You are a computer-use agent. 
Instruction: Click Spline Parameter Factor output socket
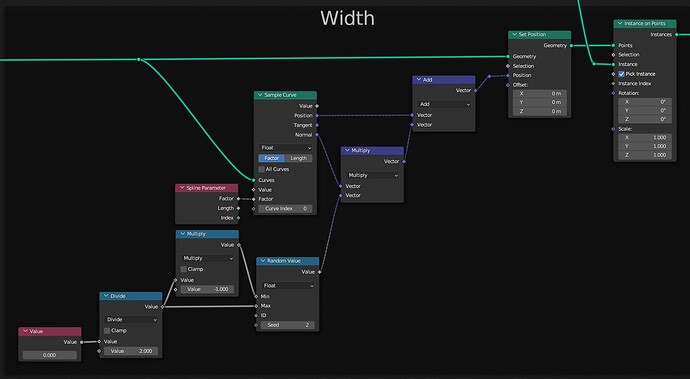239,199
